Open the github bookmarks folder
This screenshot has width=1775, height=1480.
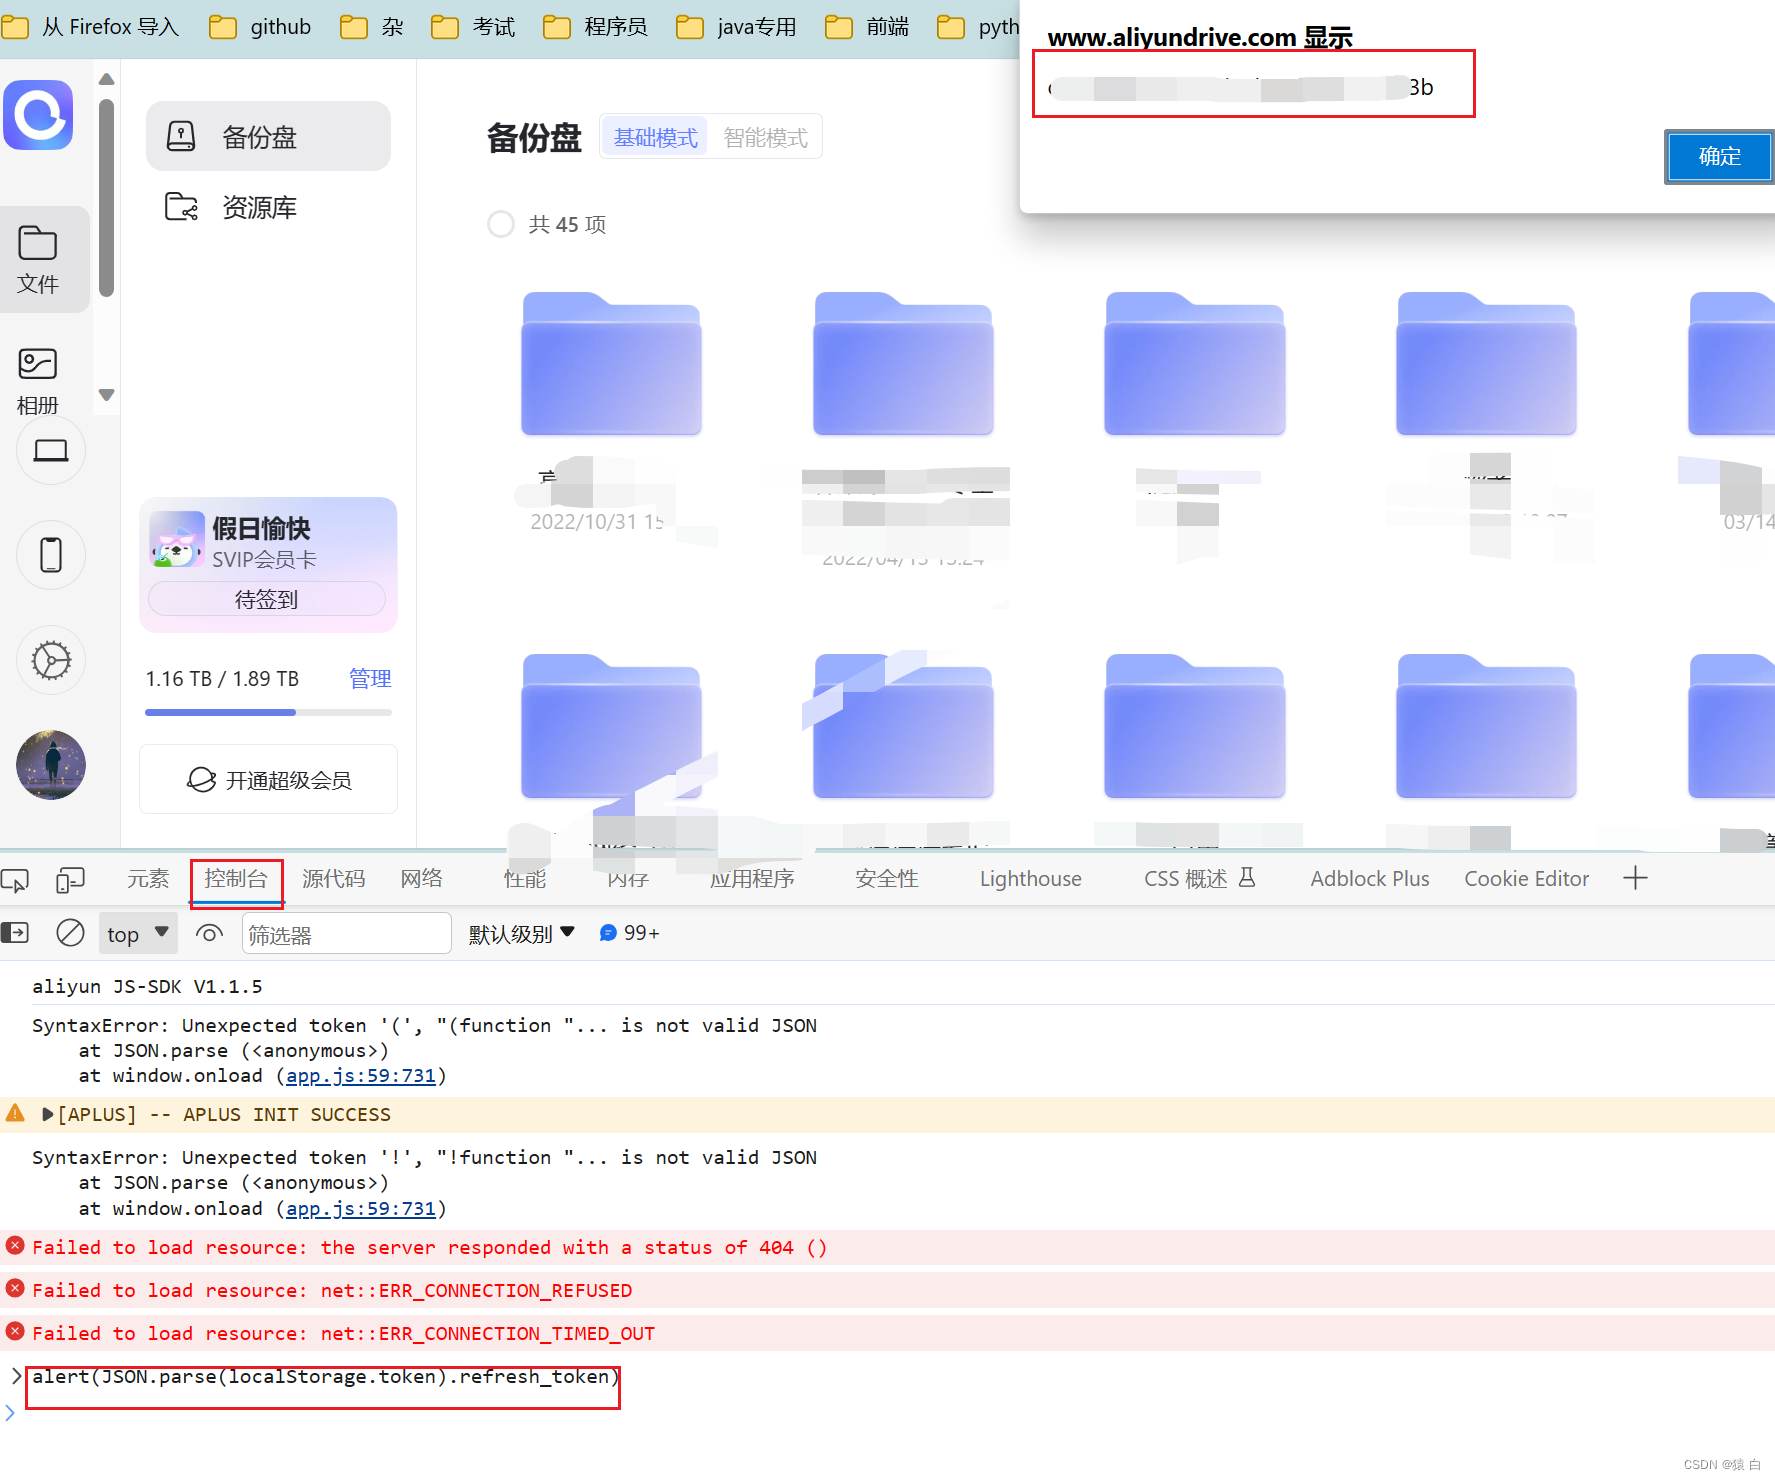point(260,27)
